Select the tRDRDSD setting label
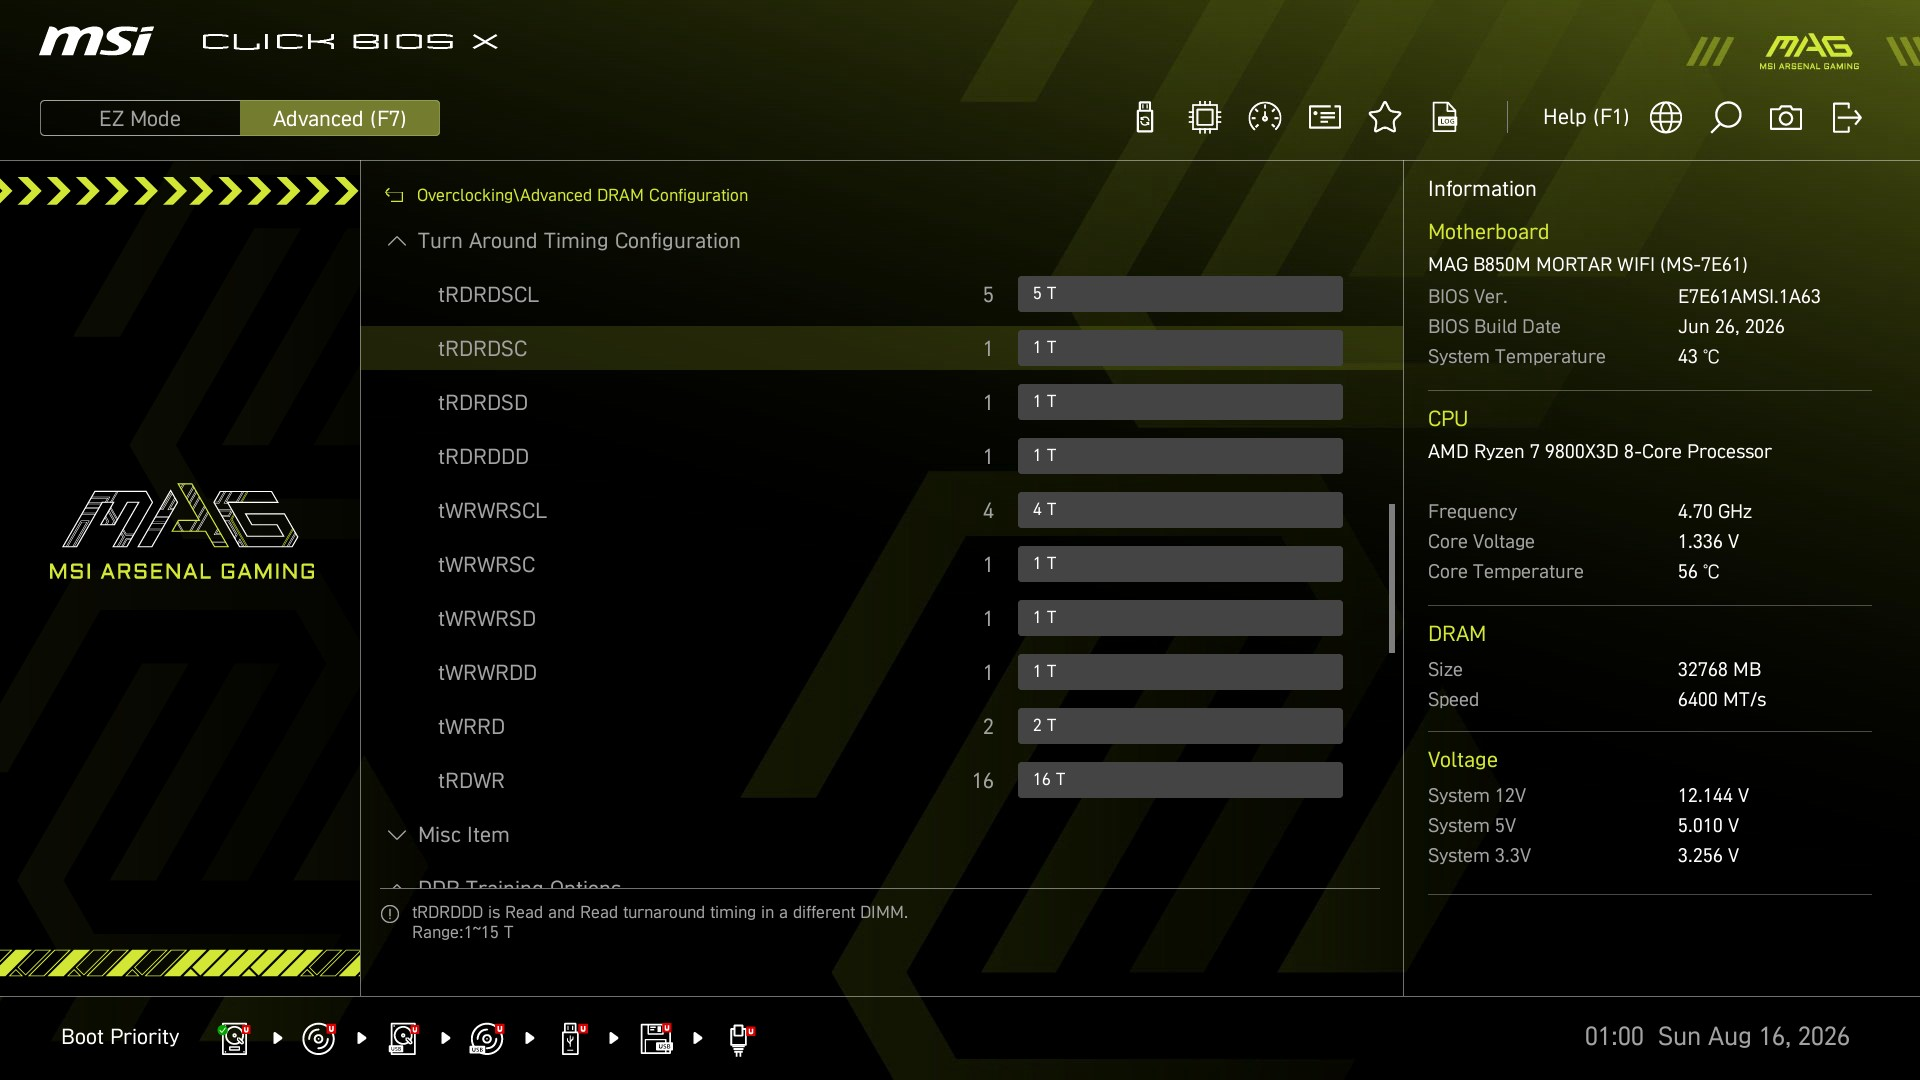The image size is (1920, 1080). click(x=482, y=403)
